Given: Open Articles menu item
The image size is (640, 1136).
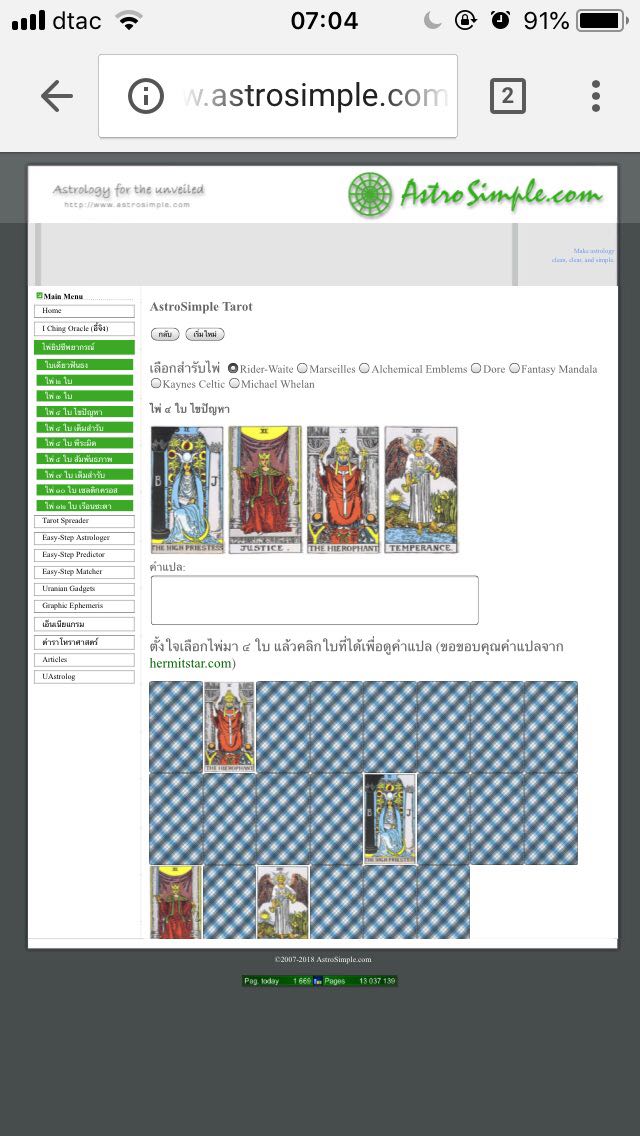Looking at the screenshot, I should click(x=84, y=660).
